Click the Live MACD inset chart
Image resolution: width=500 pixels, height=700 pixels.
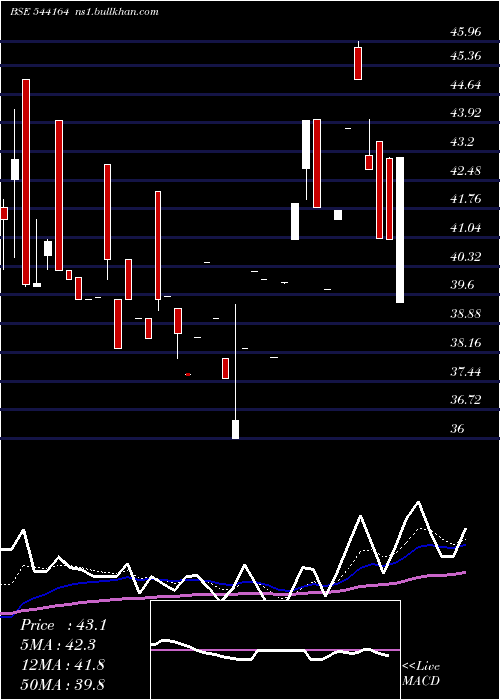tap(275, 650)
